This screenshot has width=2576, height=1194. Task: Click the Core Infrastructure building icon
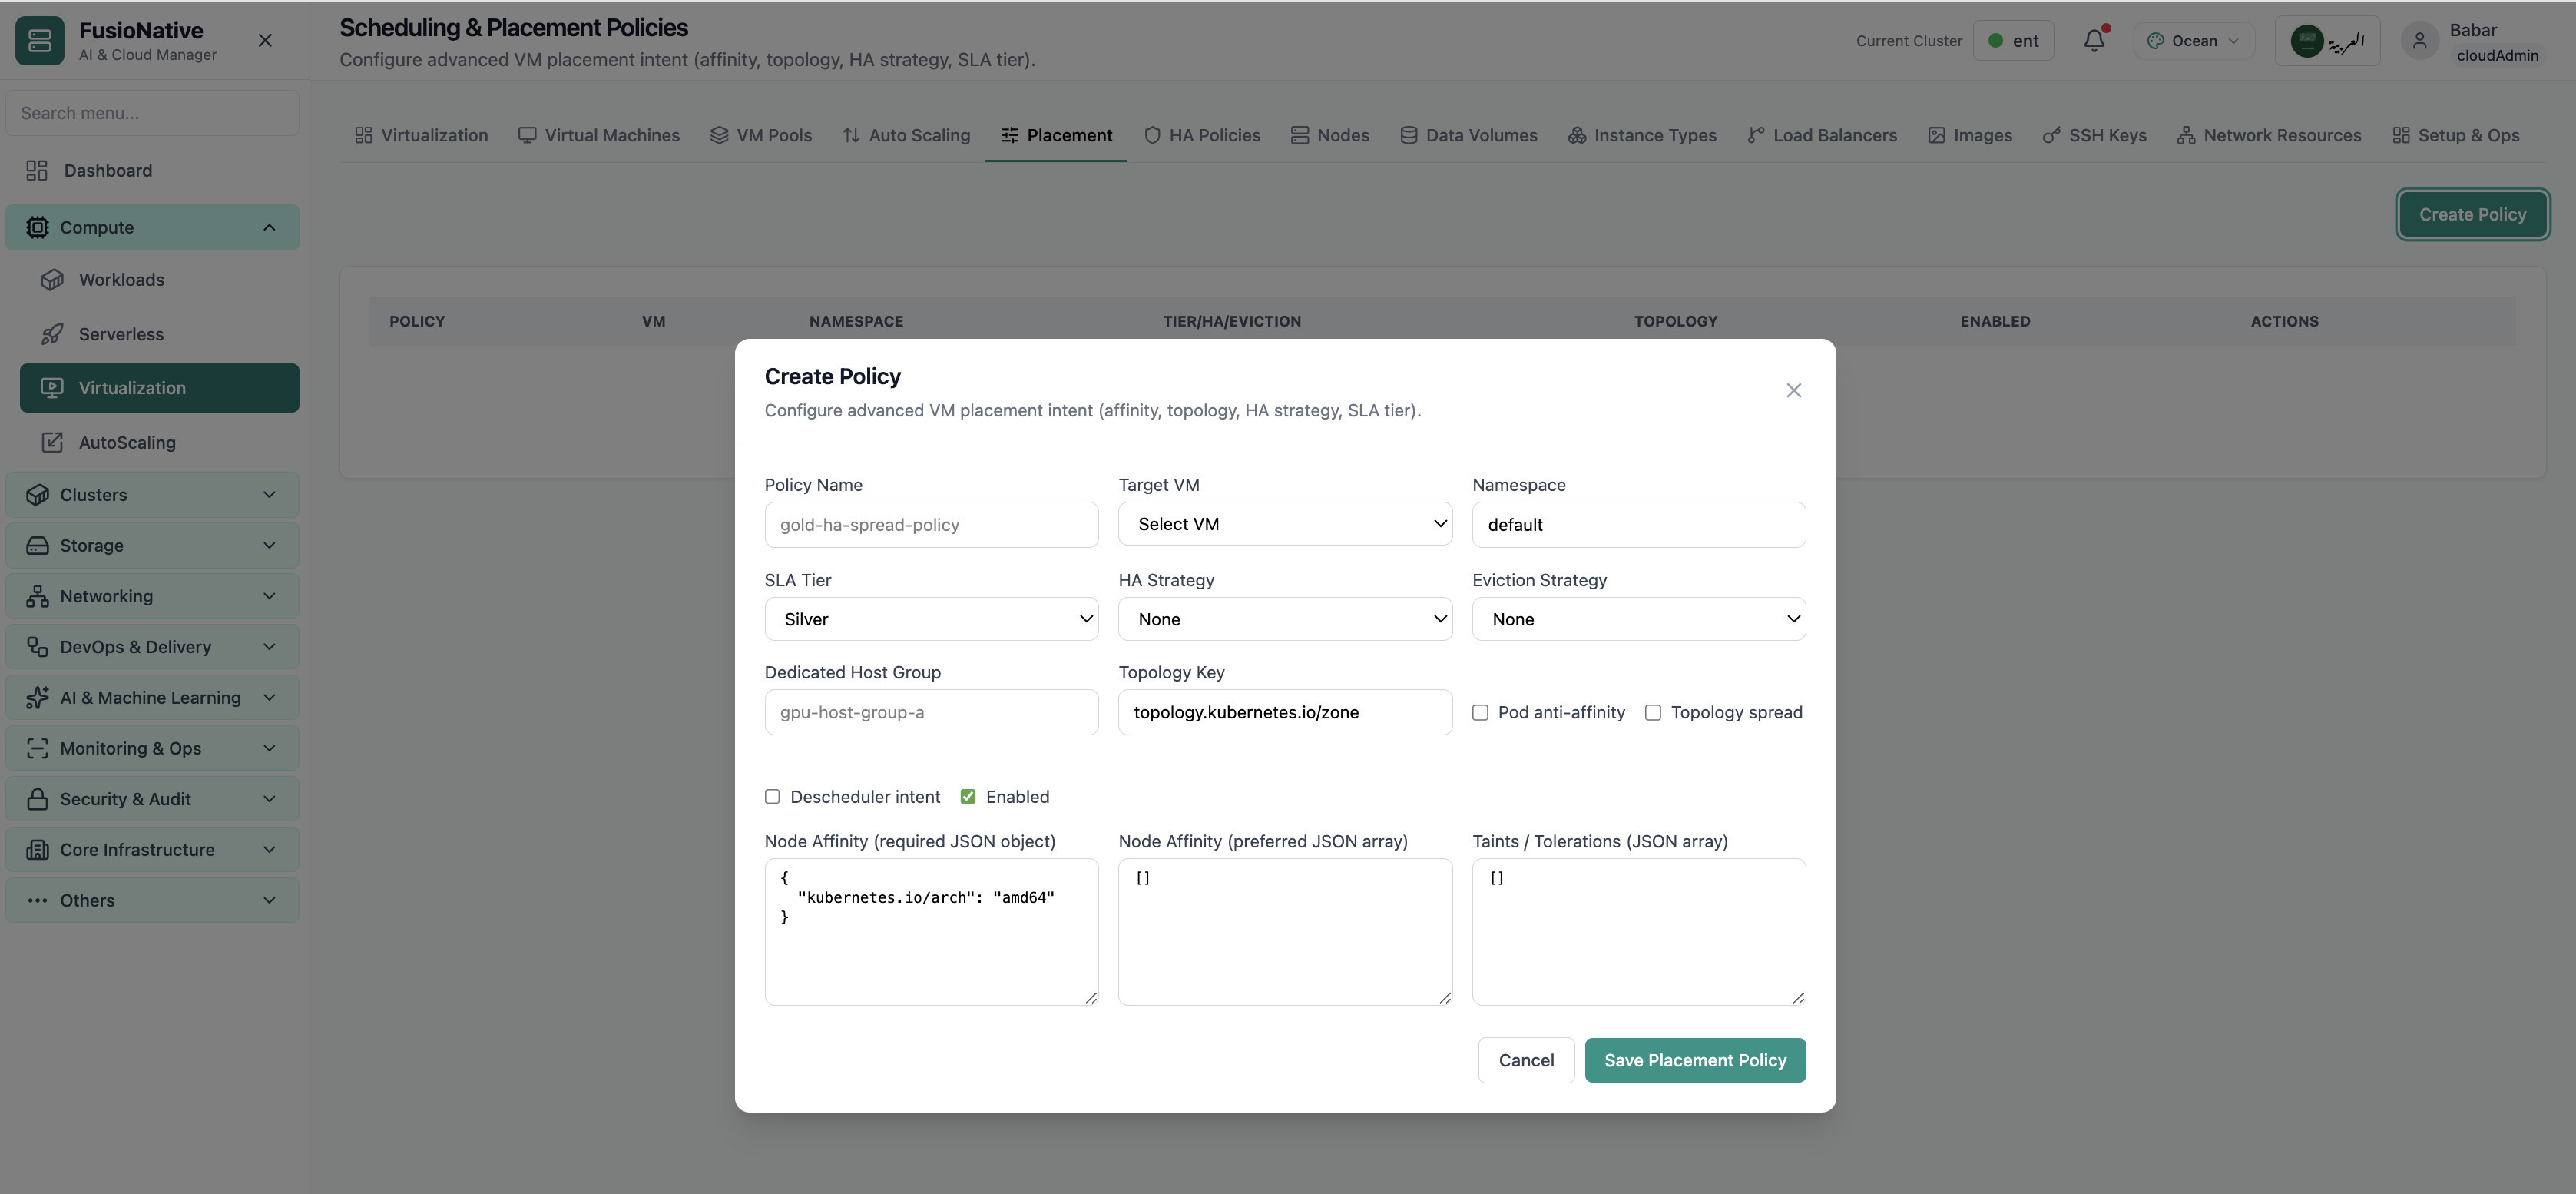tap(37, 850)
